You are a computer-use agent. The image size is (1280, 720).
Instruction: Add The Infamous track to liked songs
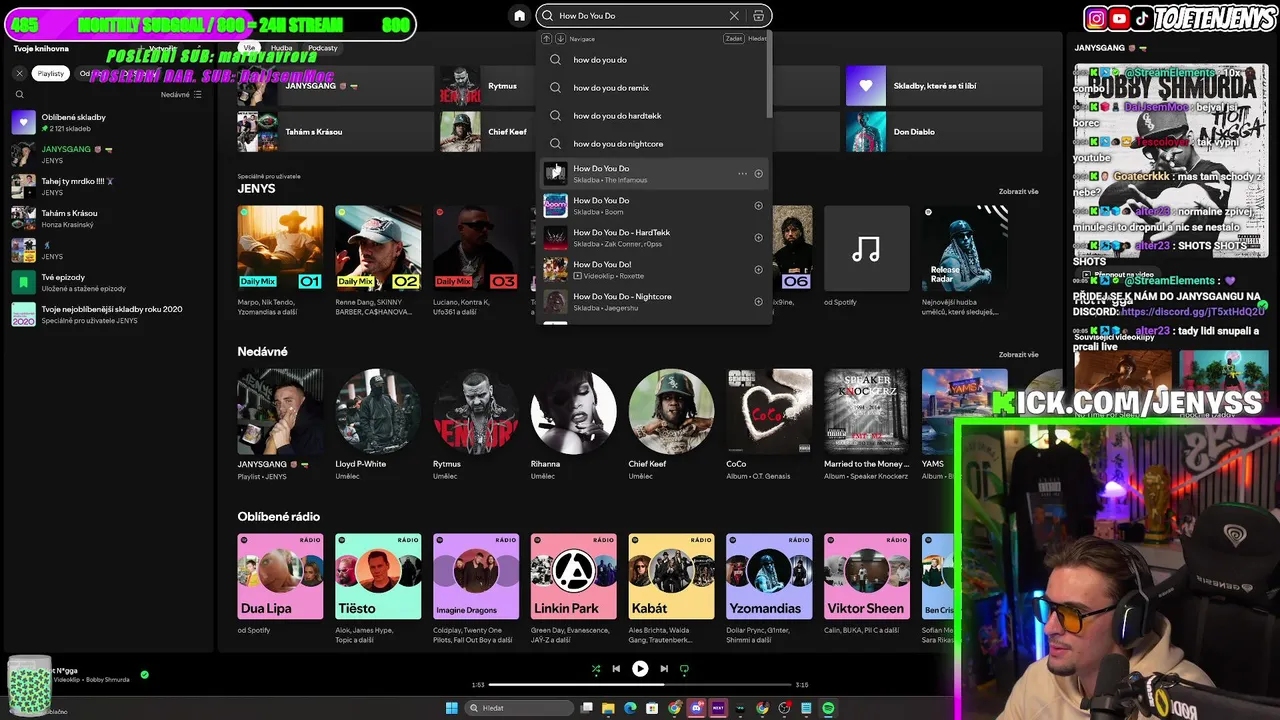(x=758, y=174)
